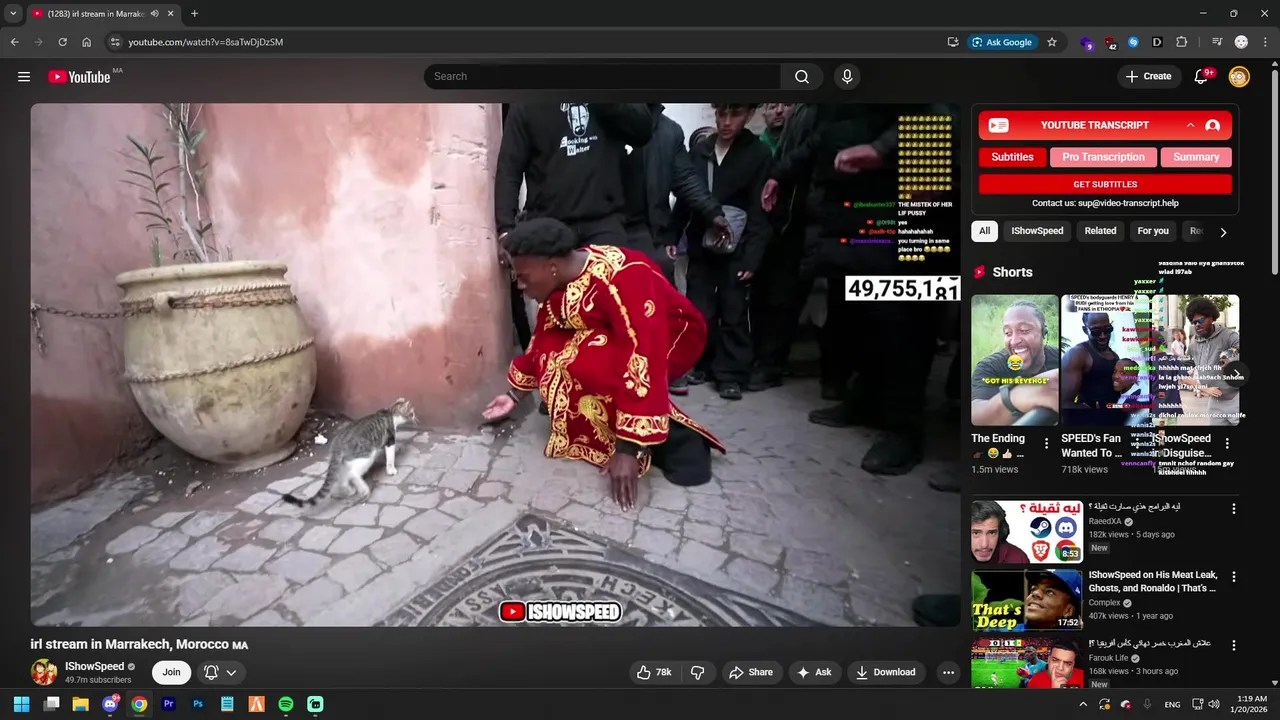1280x720 pixels.
Task: Select the All filter chip
Action: click(984, 231)
